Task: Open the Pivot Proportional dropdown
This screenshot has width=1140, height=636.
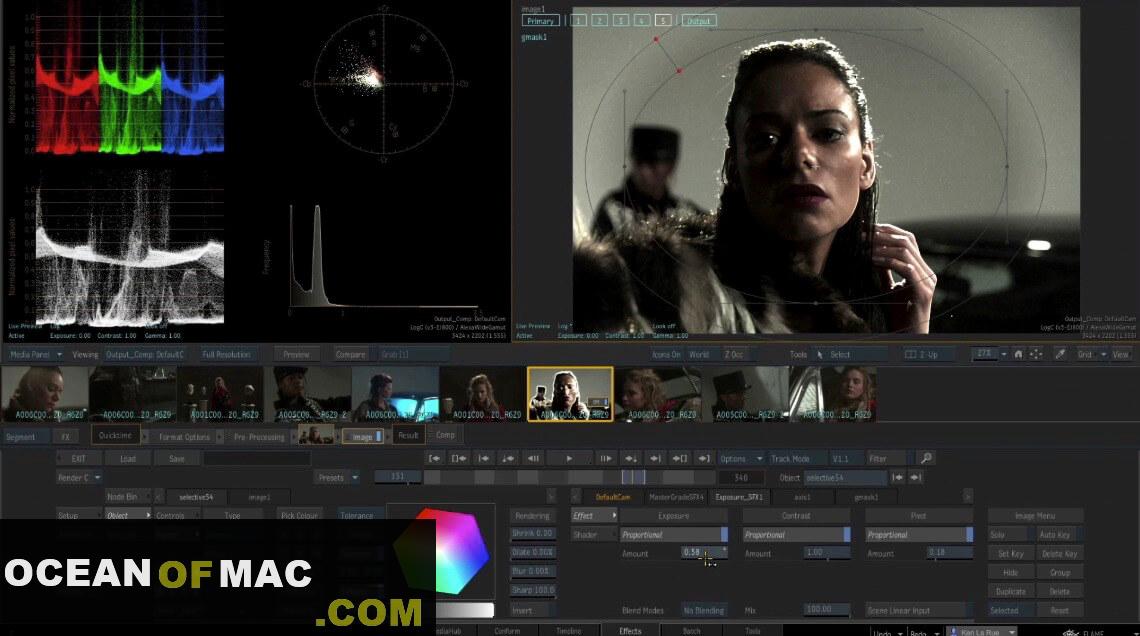Action: (919, 535)
